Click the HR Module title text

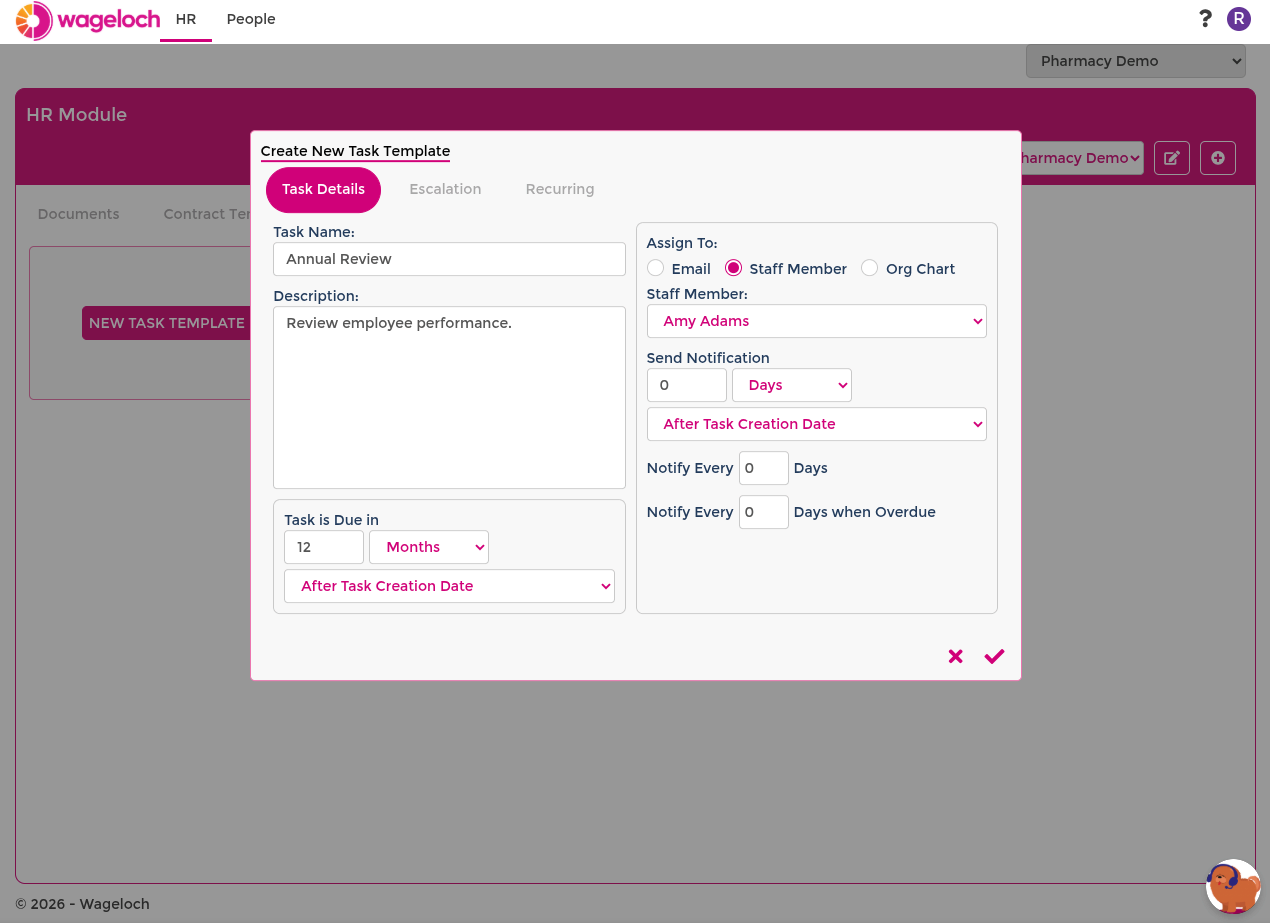77,115
